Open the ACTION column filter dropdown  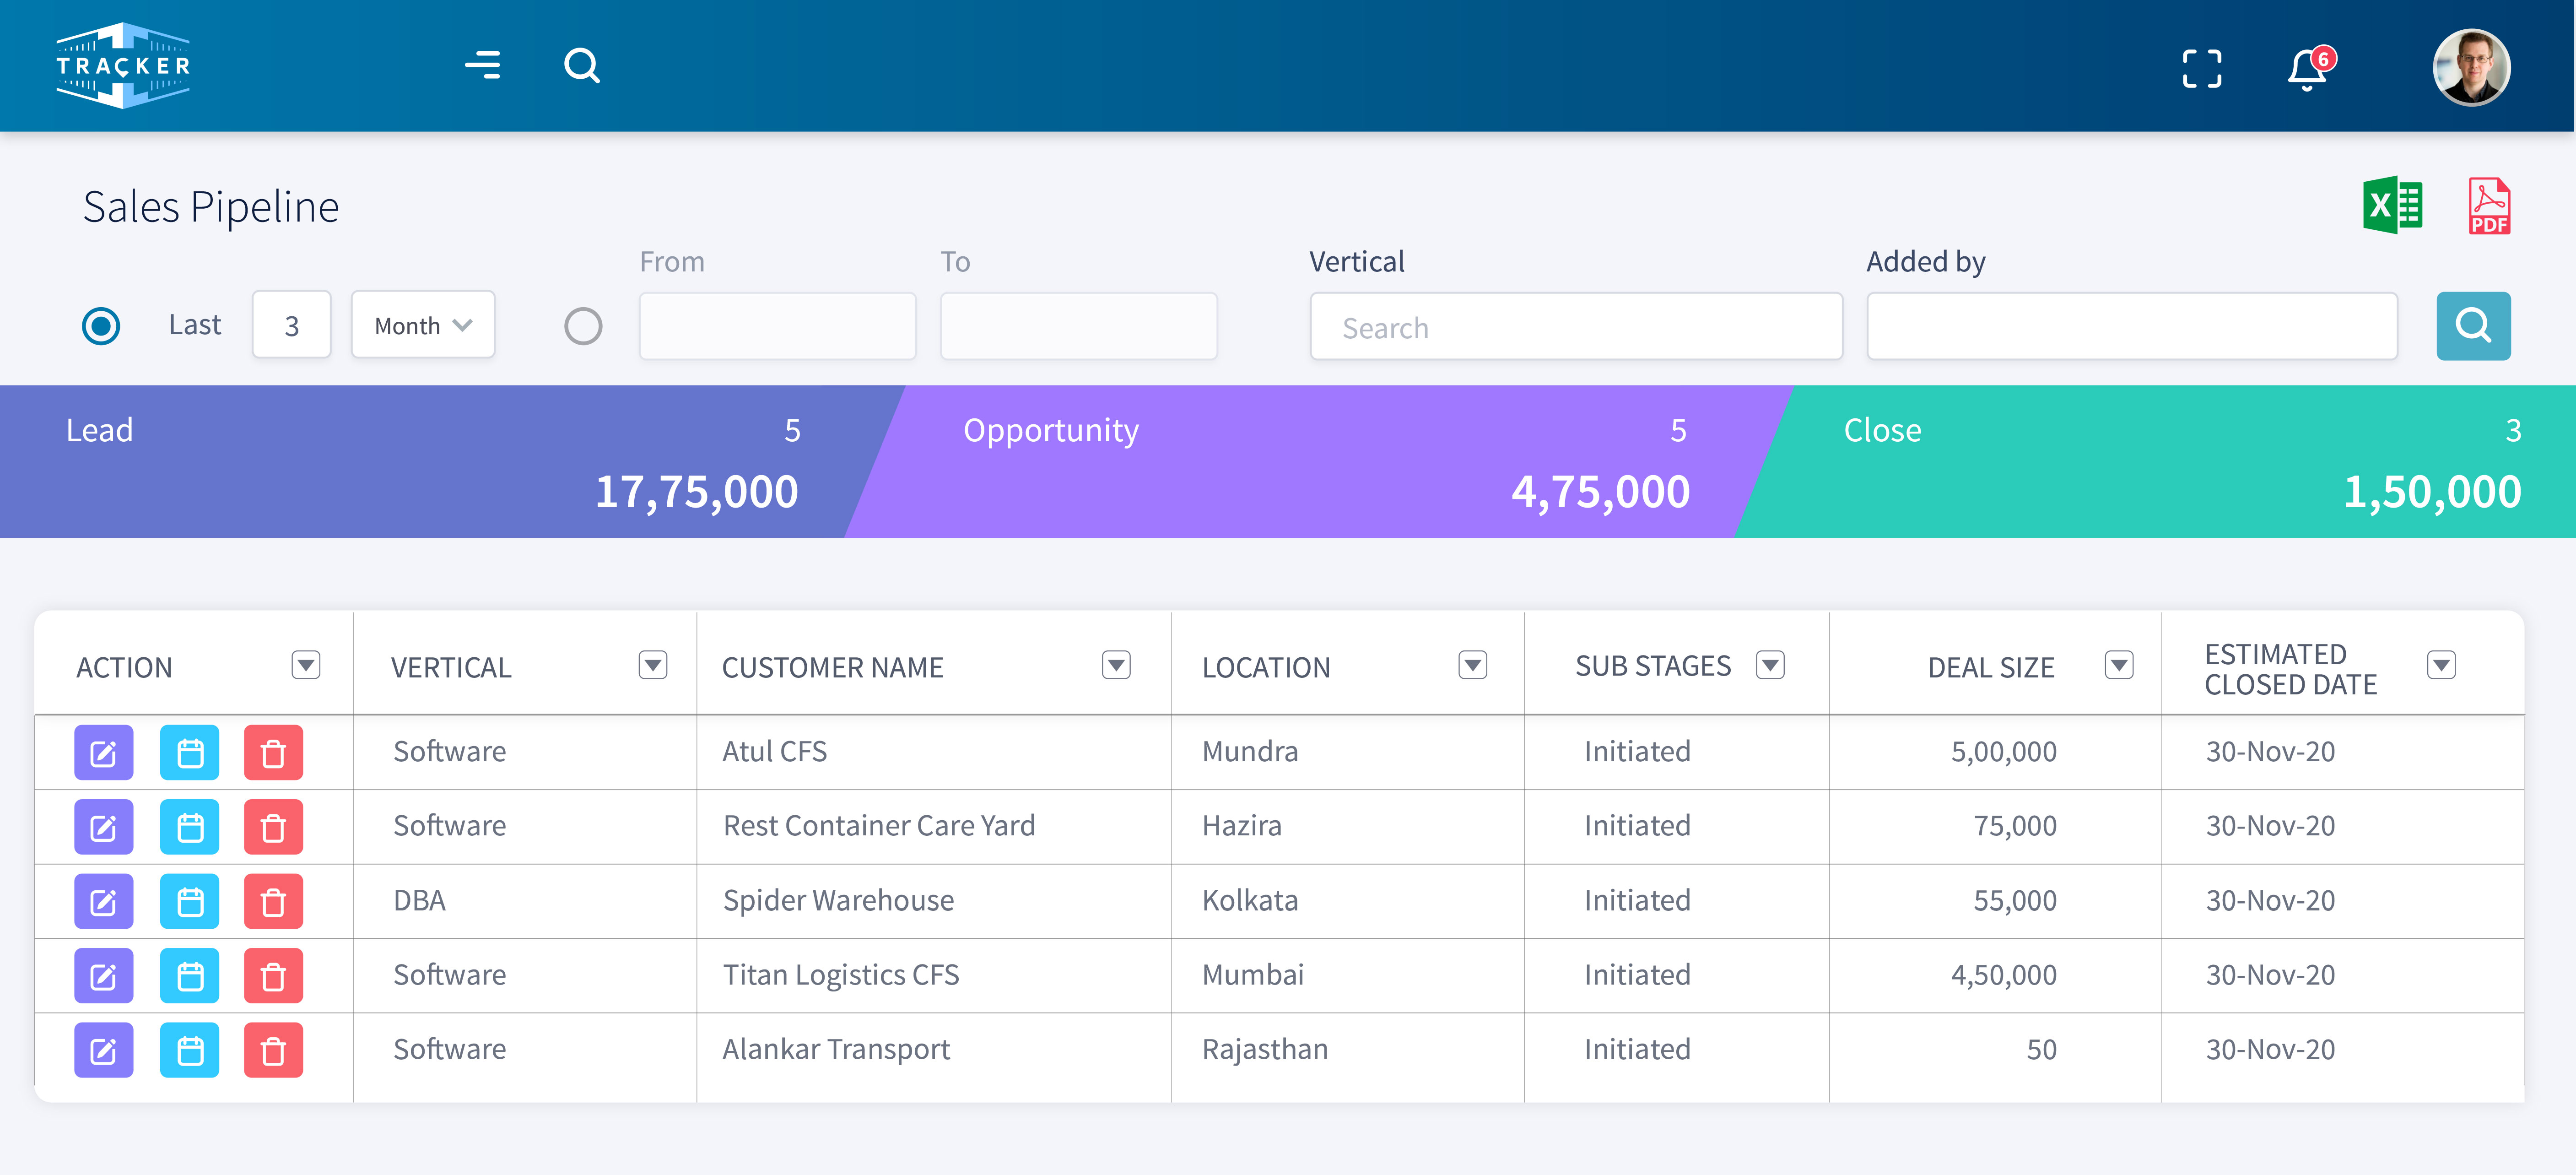306,665
